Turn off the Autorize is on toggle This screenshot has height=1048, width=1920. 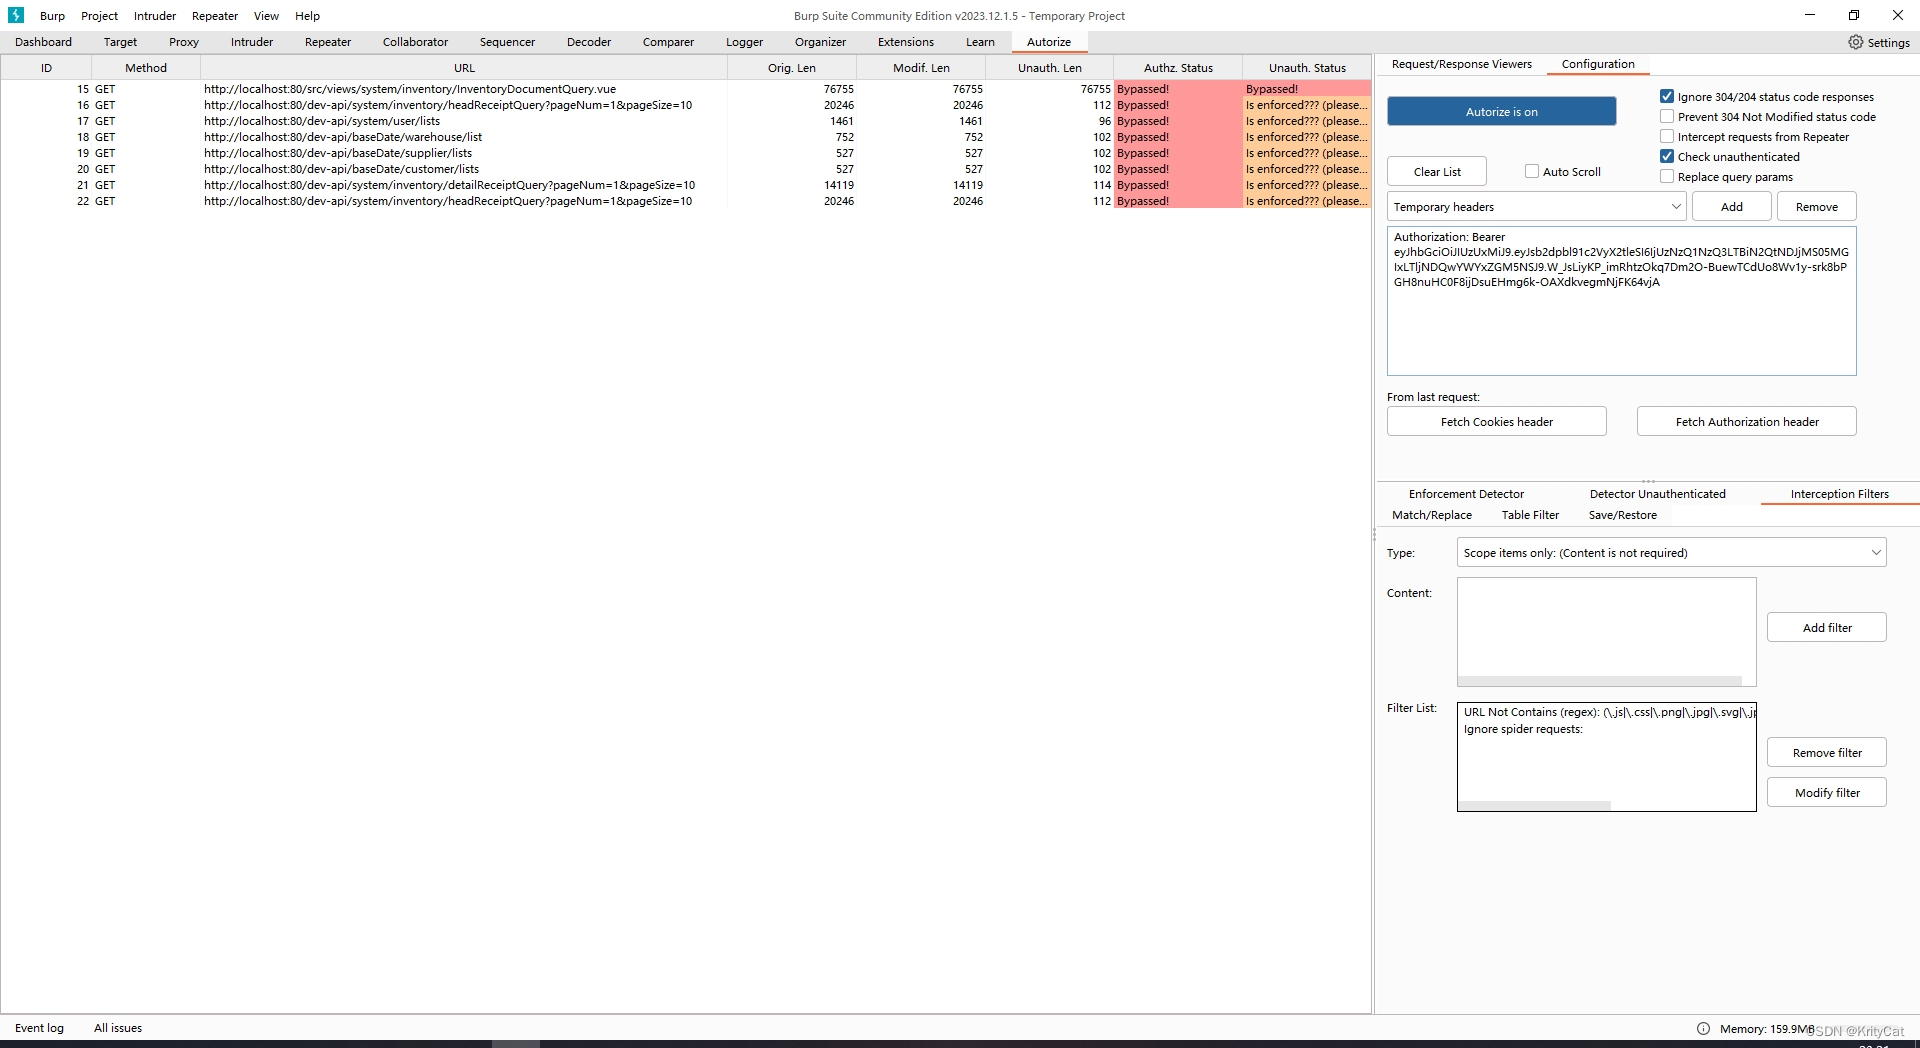pyautogui.click(x=1501, y=111)
